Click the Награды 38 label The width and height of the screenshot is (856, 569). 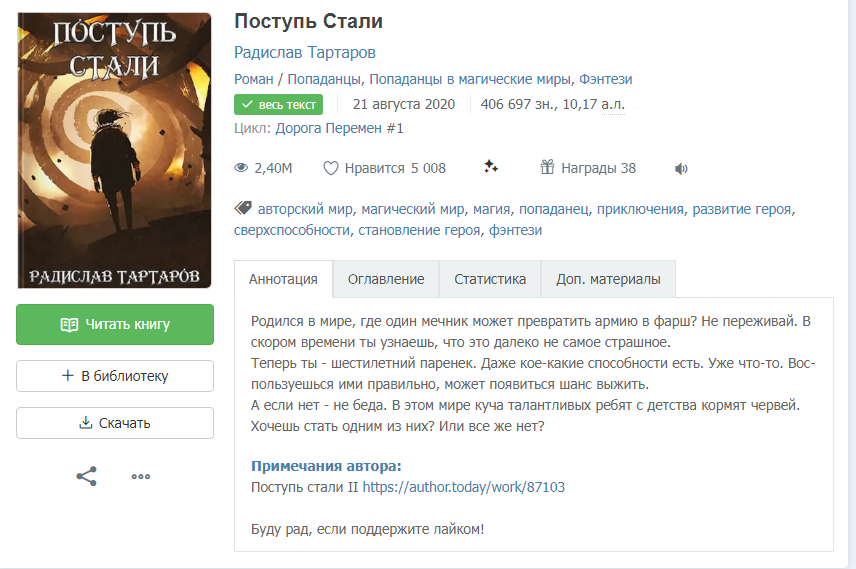(598, 168)
